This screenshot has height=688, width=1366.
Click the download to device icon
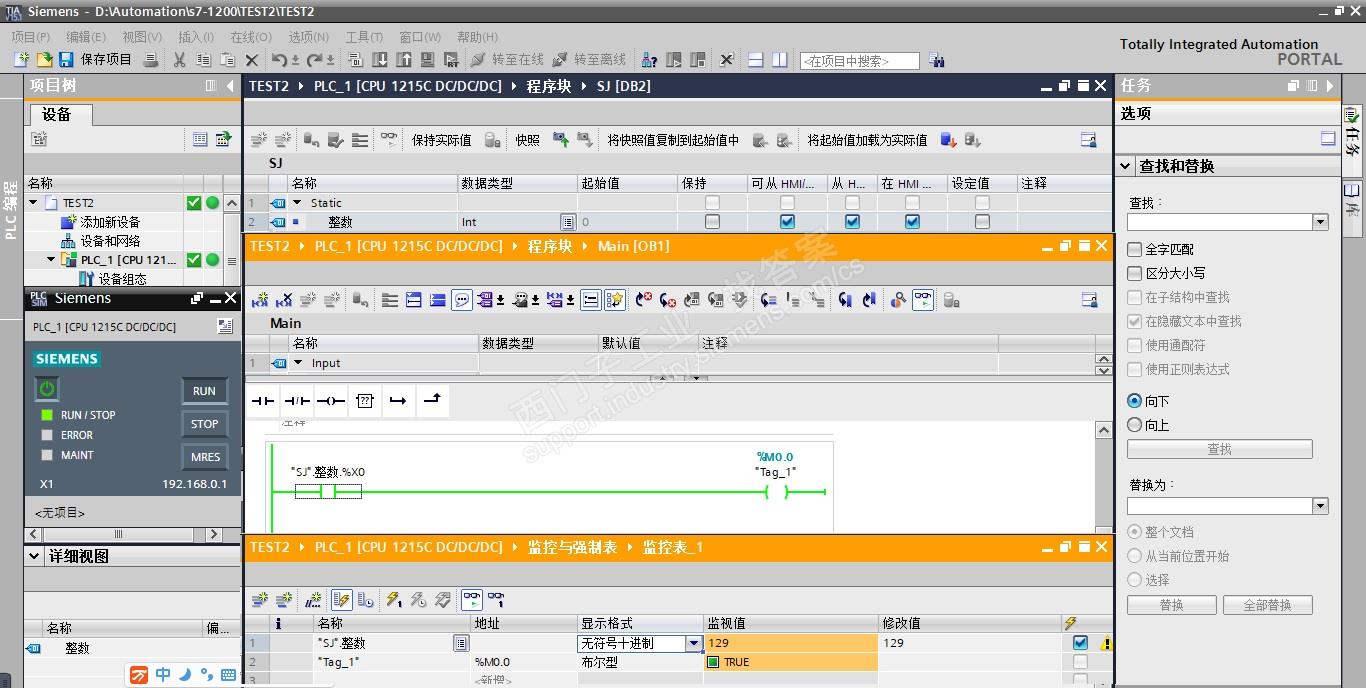coord(380,60)
